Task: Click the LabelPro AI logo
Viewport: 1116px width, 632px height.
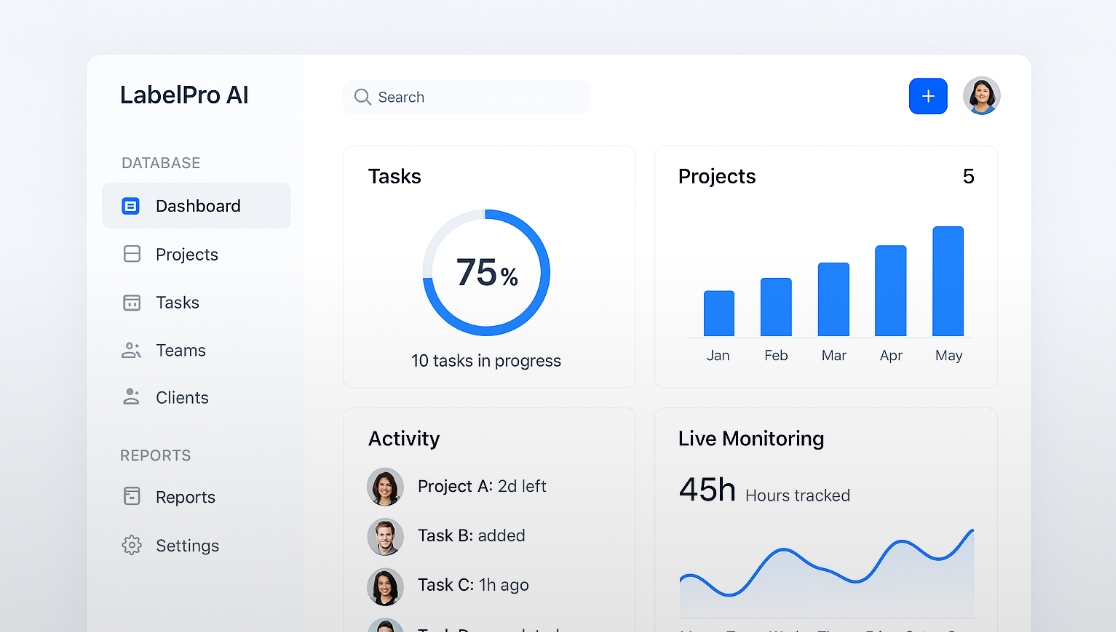Action: coord(184,95)
